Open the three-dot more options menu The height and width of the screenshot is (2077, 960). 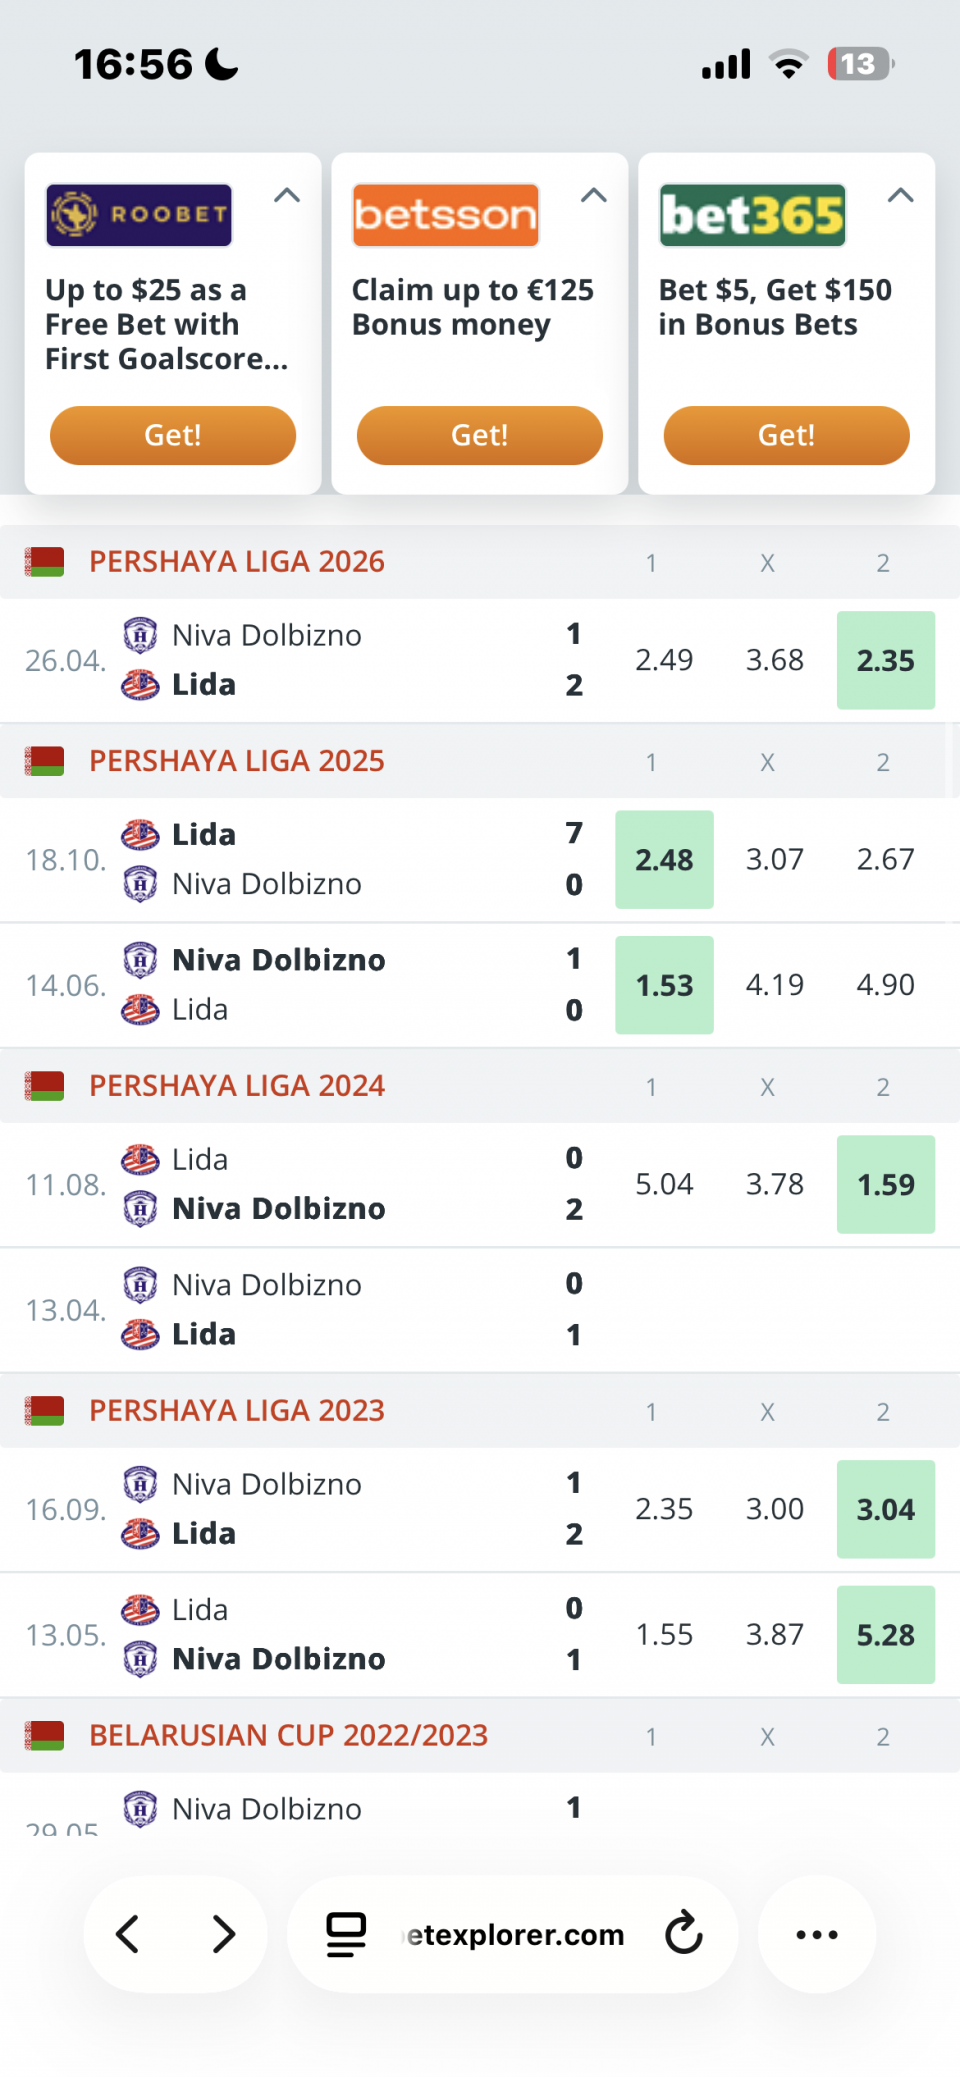point(817,1934)
